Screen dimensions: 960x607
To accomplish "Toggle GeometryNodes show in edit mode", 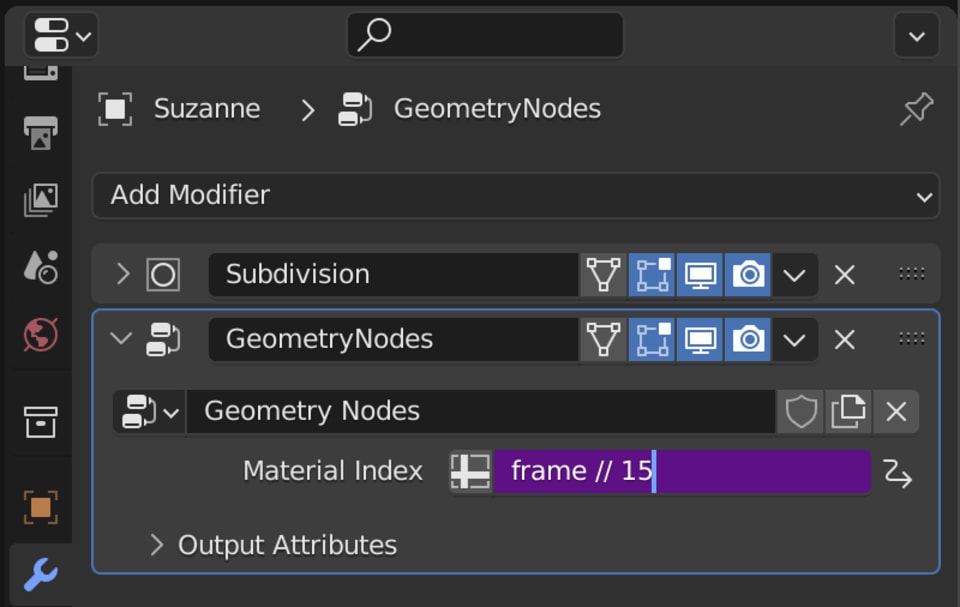I will 651,339.
